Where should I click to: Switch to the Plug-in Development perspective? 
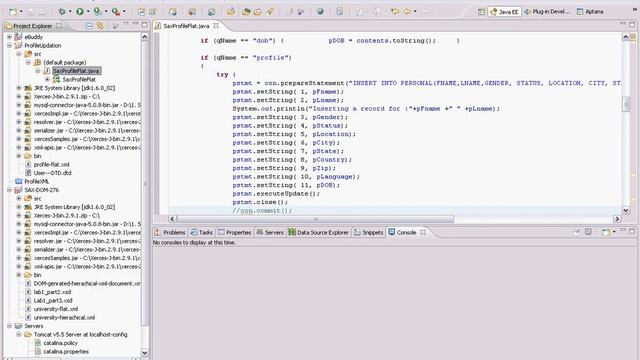click(547, 12)
